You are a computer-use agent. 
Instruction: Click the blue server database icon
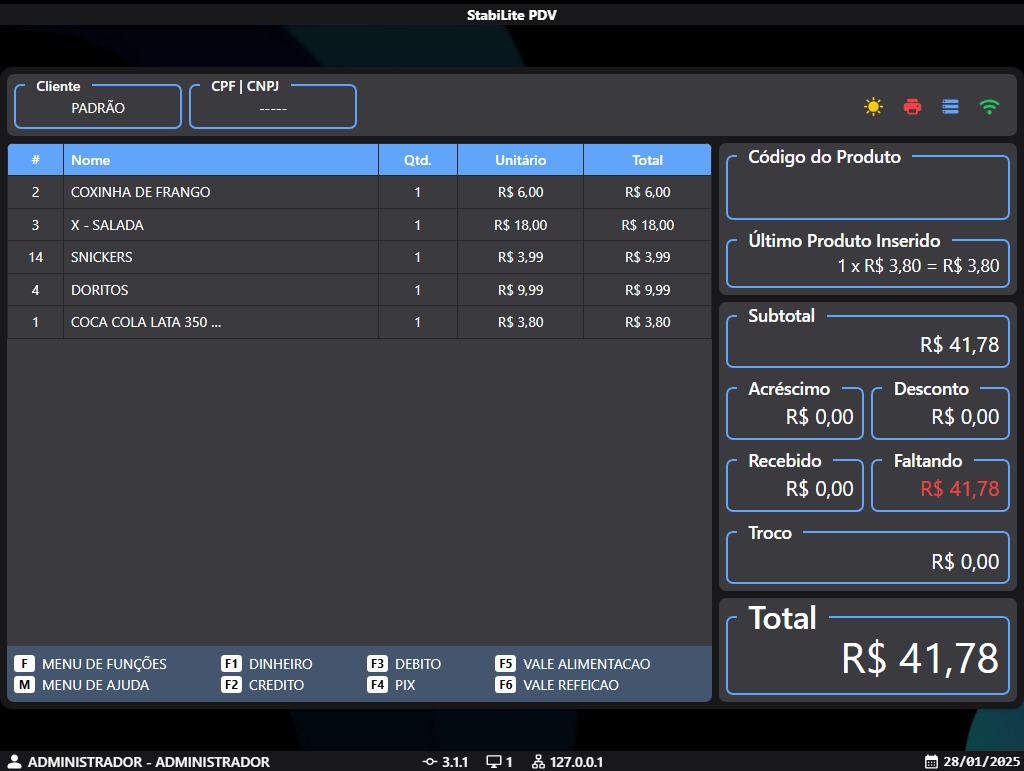click(x=950, y=107)
